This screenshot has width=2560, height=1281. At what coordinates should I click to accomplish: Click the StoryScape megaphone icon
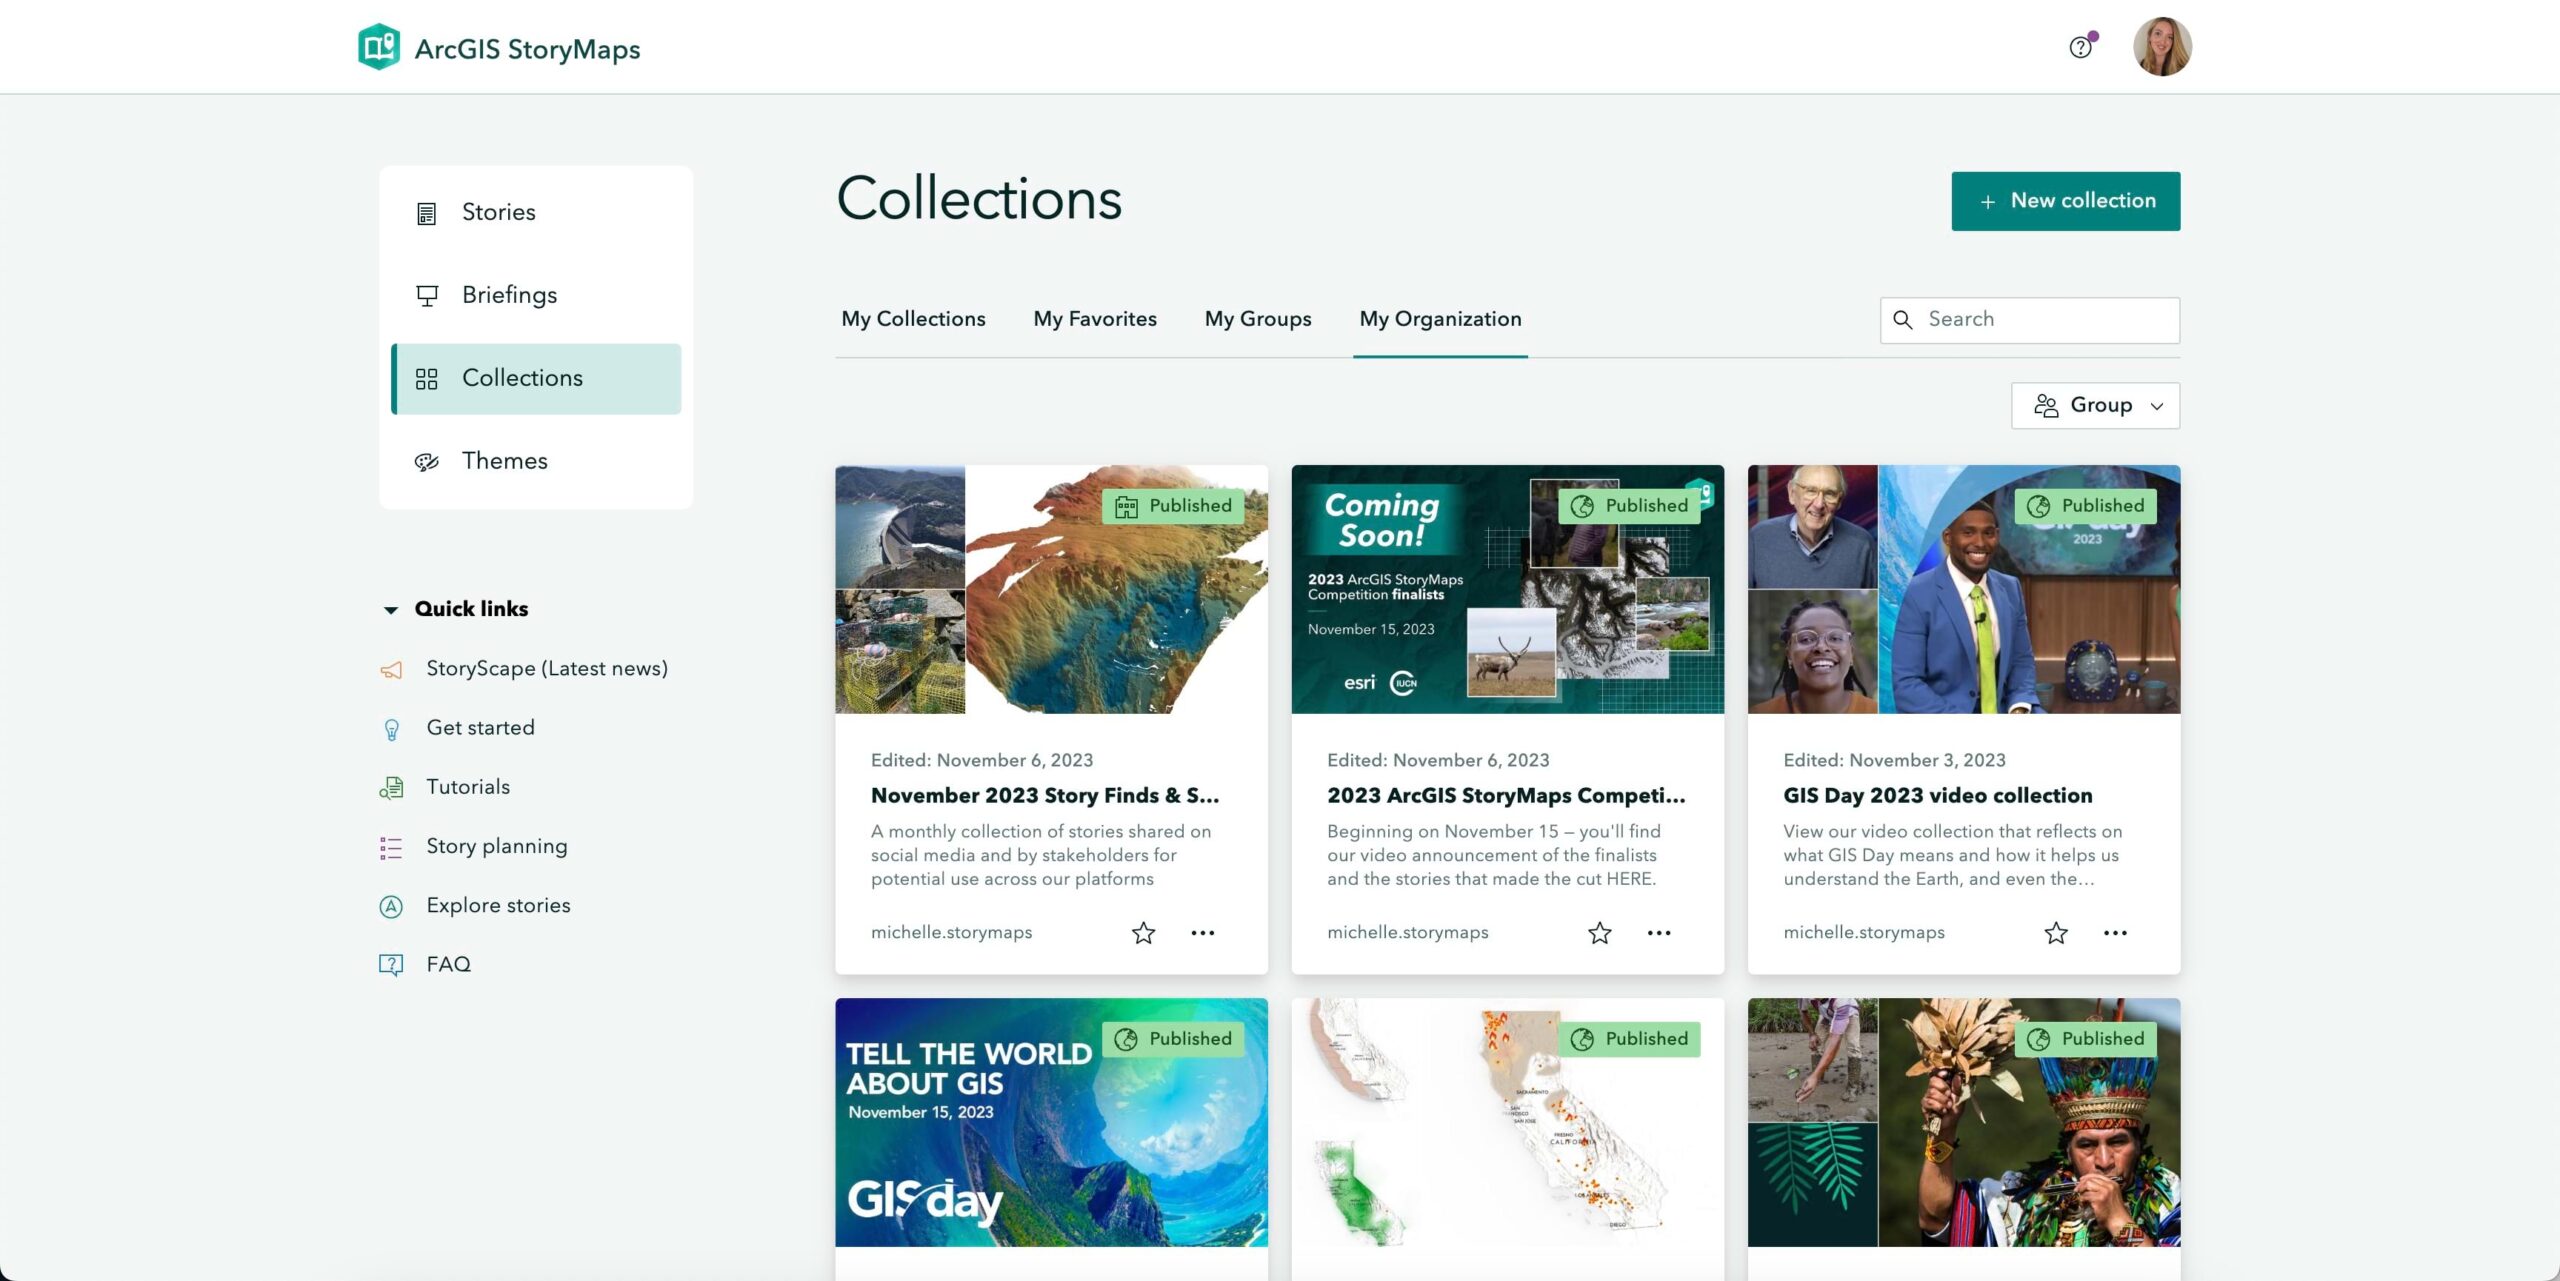[x=391, y=670]
